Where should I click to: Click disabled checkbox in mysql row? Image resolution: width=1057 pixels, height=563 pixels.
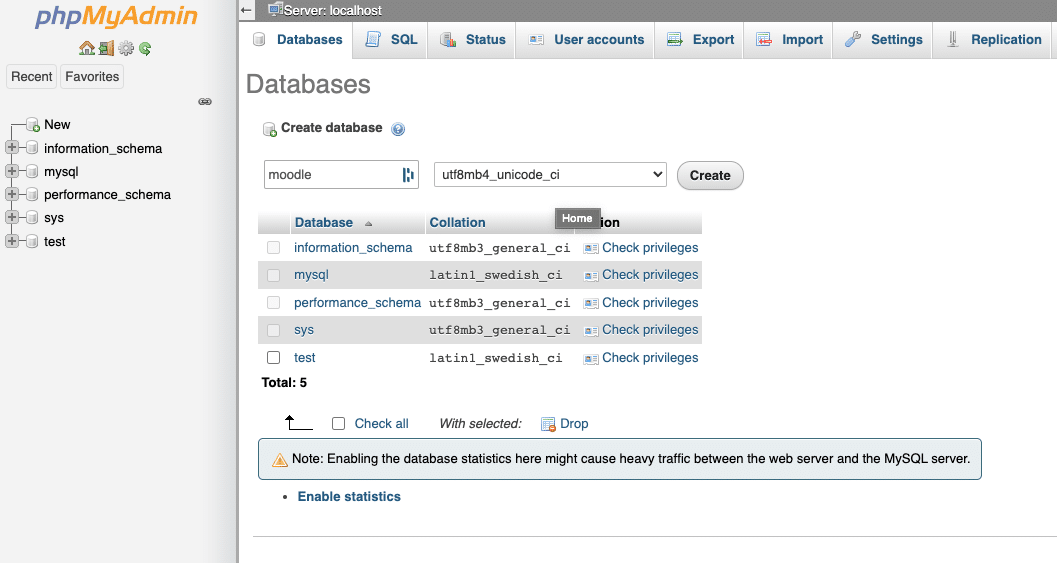pos(273,275)
